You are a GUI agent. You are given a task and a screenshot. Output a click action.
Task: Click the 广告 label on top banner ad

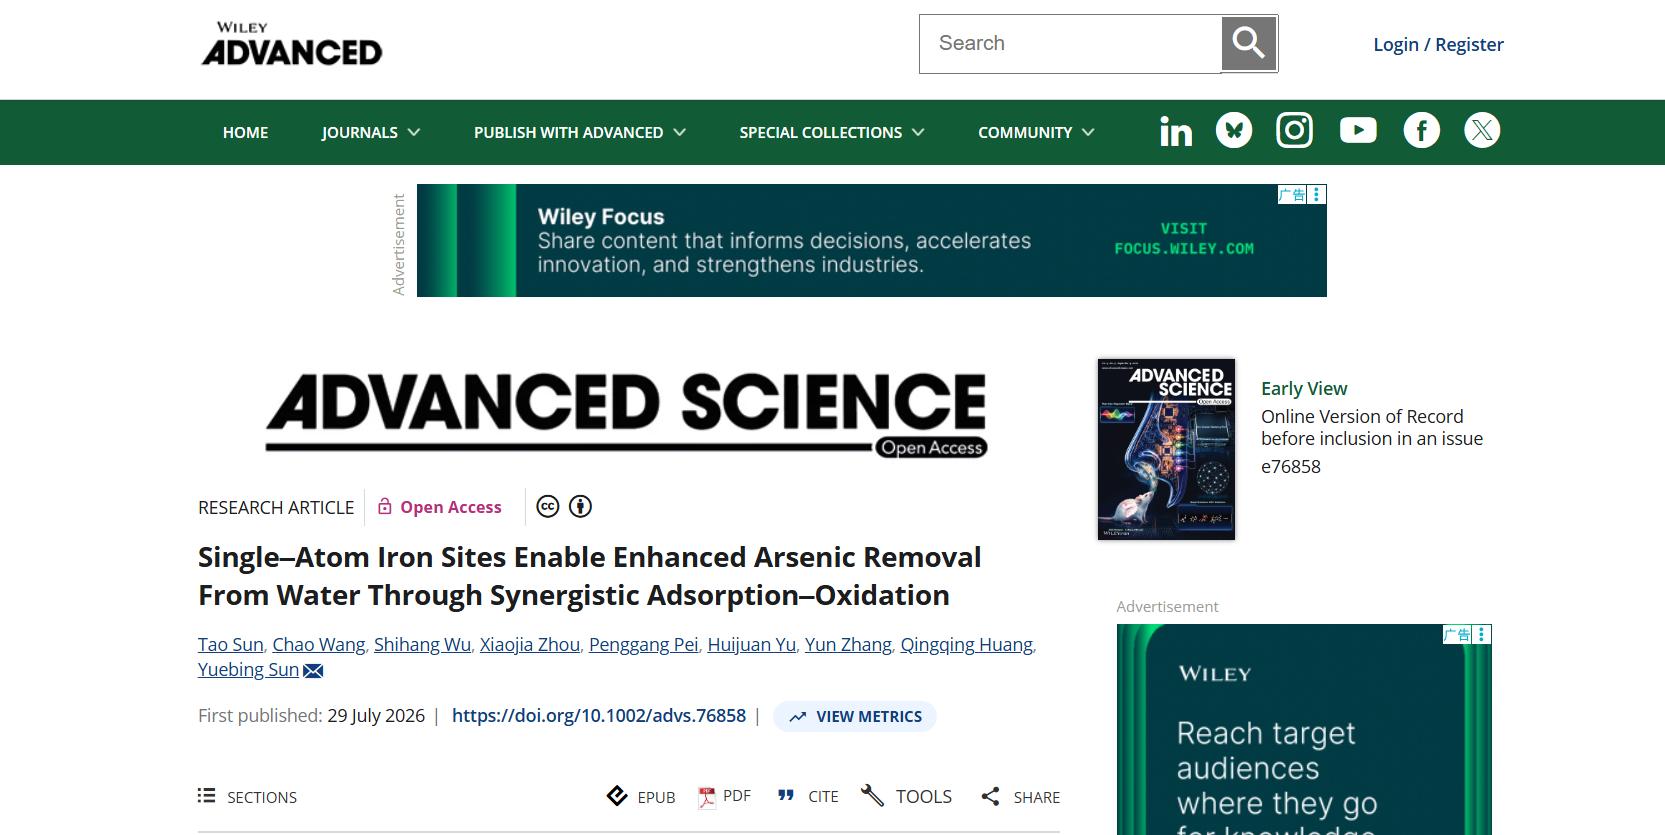coord(1292,194)
